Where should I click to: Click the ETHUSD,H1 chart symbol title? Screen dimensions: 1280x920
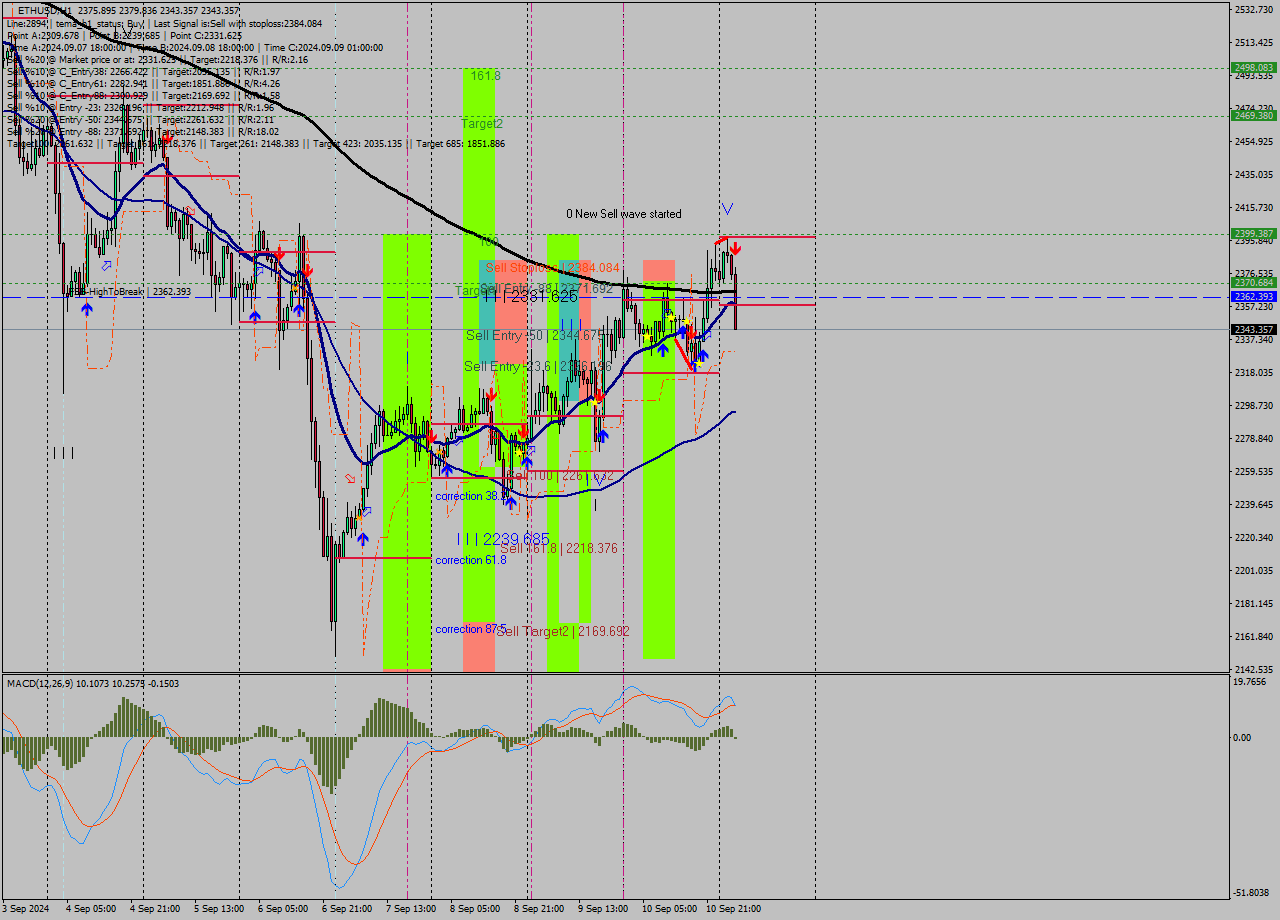(43, 10)
